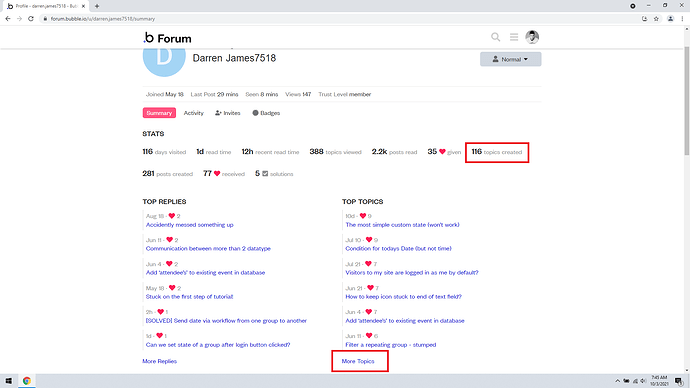Click Chrome icon in taskbar

tap(27, 381)
